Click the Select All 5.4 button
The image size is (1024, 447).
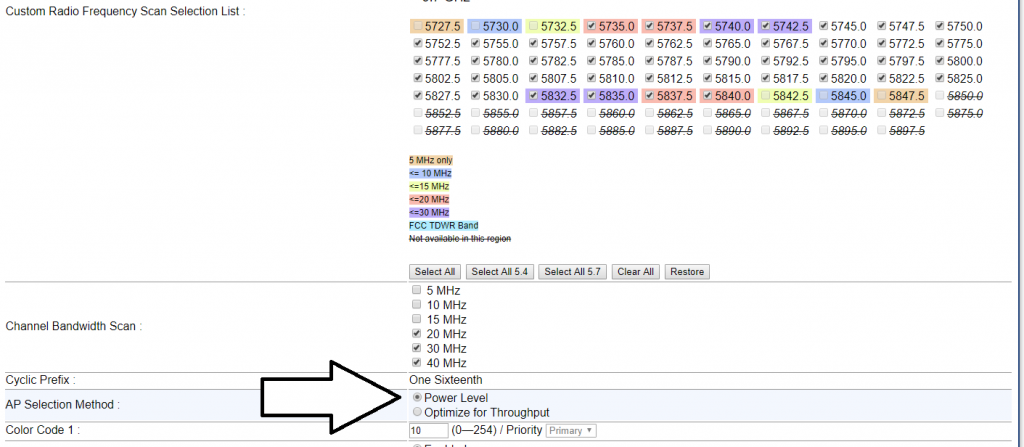pos(500,272)
